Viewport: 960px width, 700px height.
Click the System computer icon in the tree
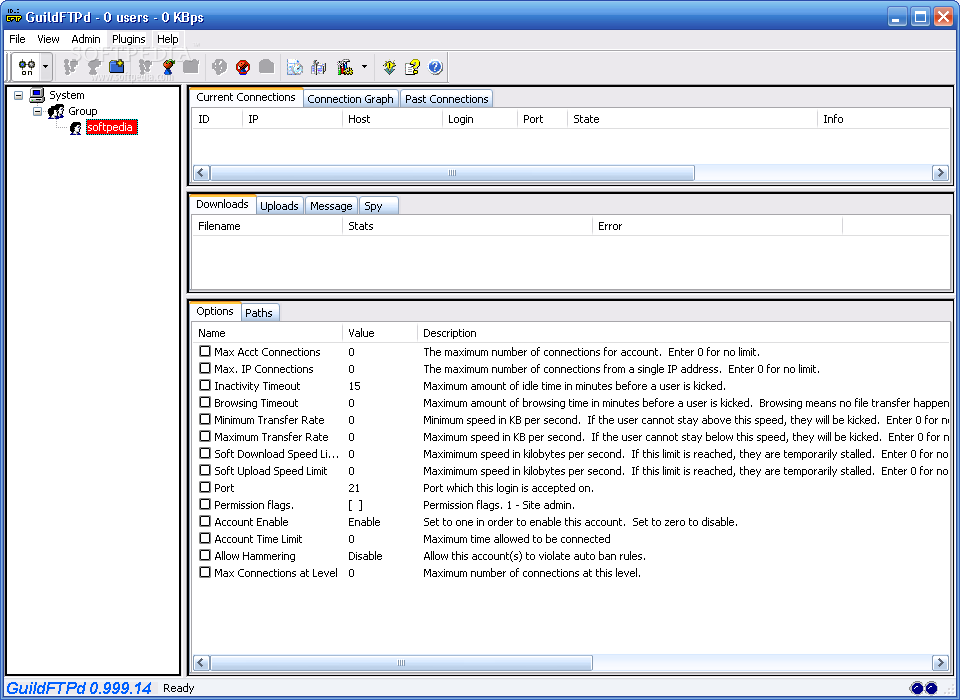37,95
